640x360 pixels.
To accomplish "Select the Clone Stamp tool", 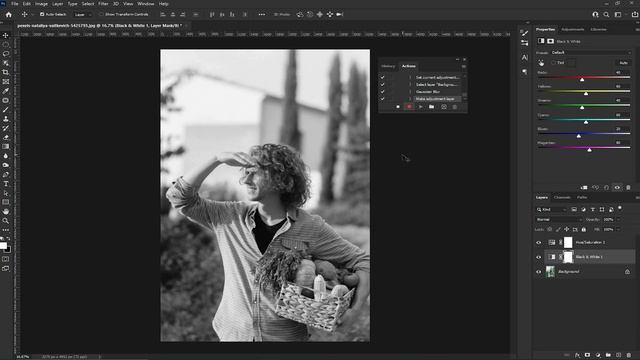I will 6,119.
